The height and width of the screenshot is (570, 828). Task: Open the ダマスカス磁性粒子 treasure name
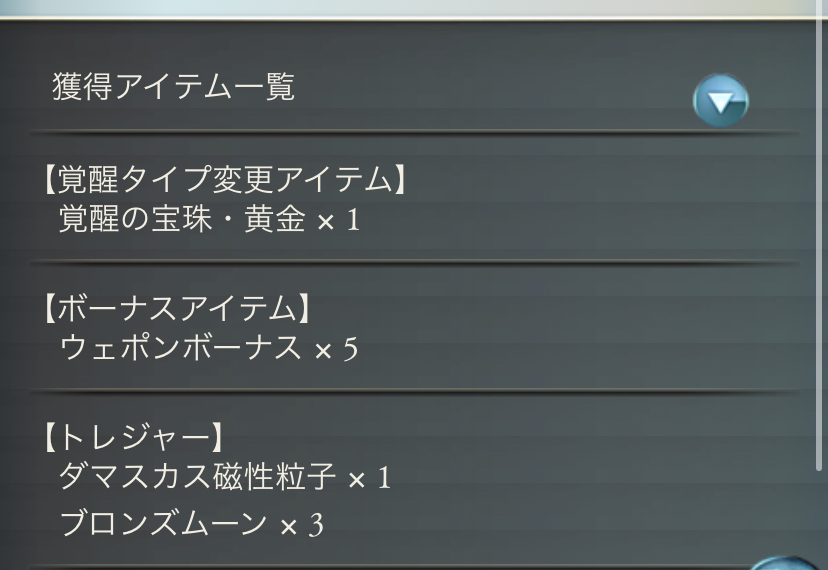(197, 477)
